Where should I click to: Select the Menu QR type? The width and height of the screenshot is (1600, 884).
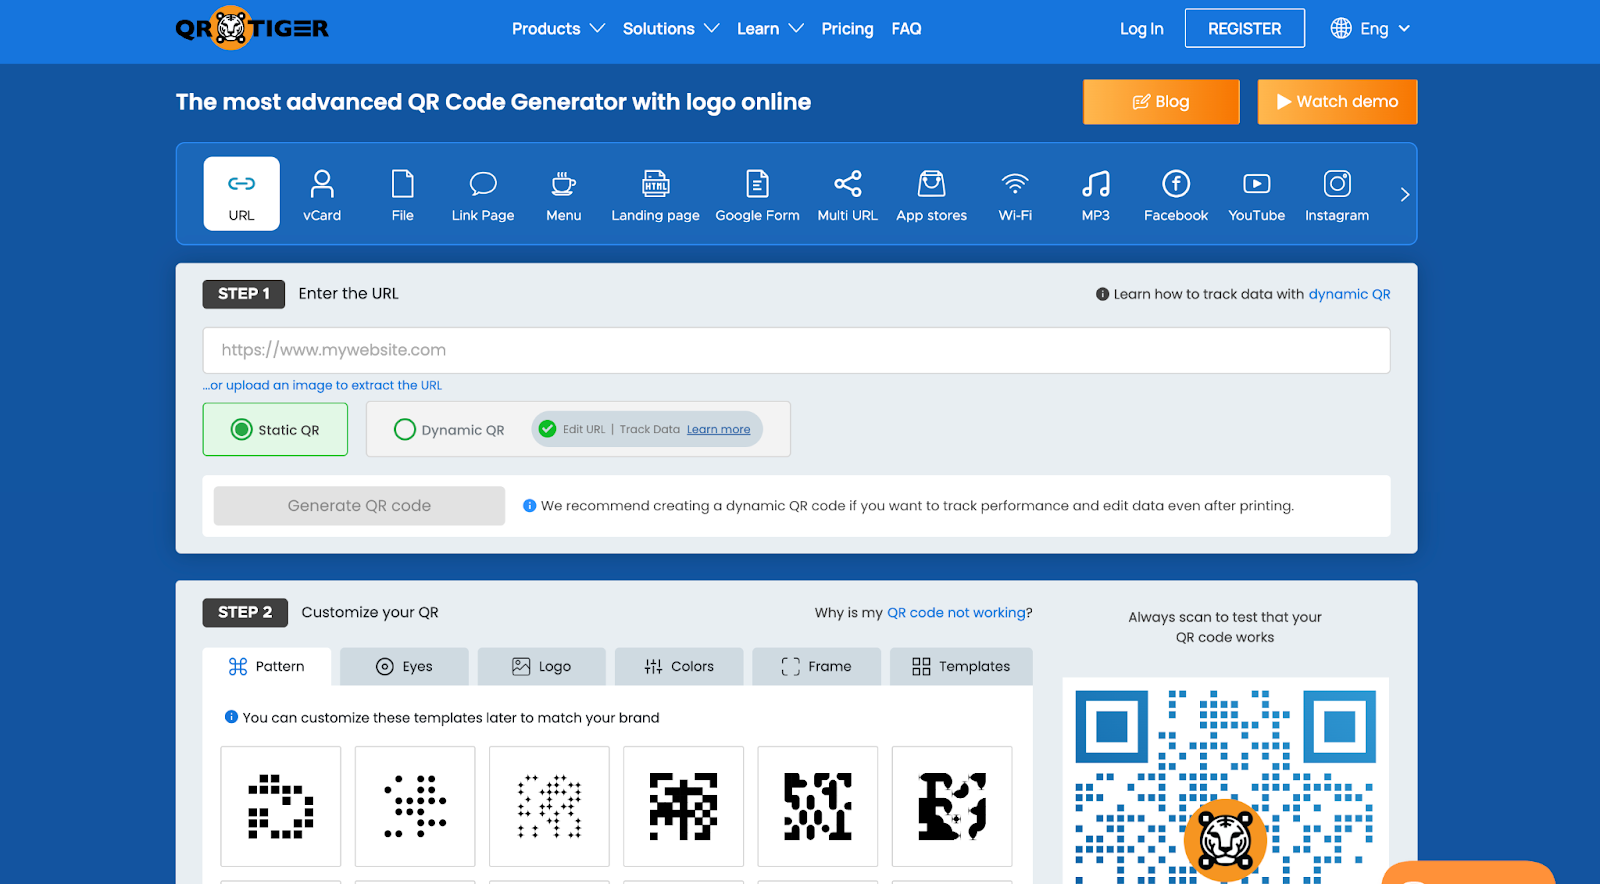tap(563, 194)
